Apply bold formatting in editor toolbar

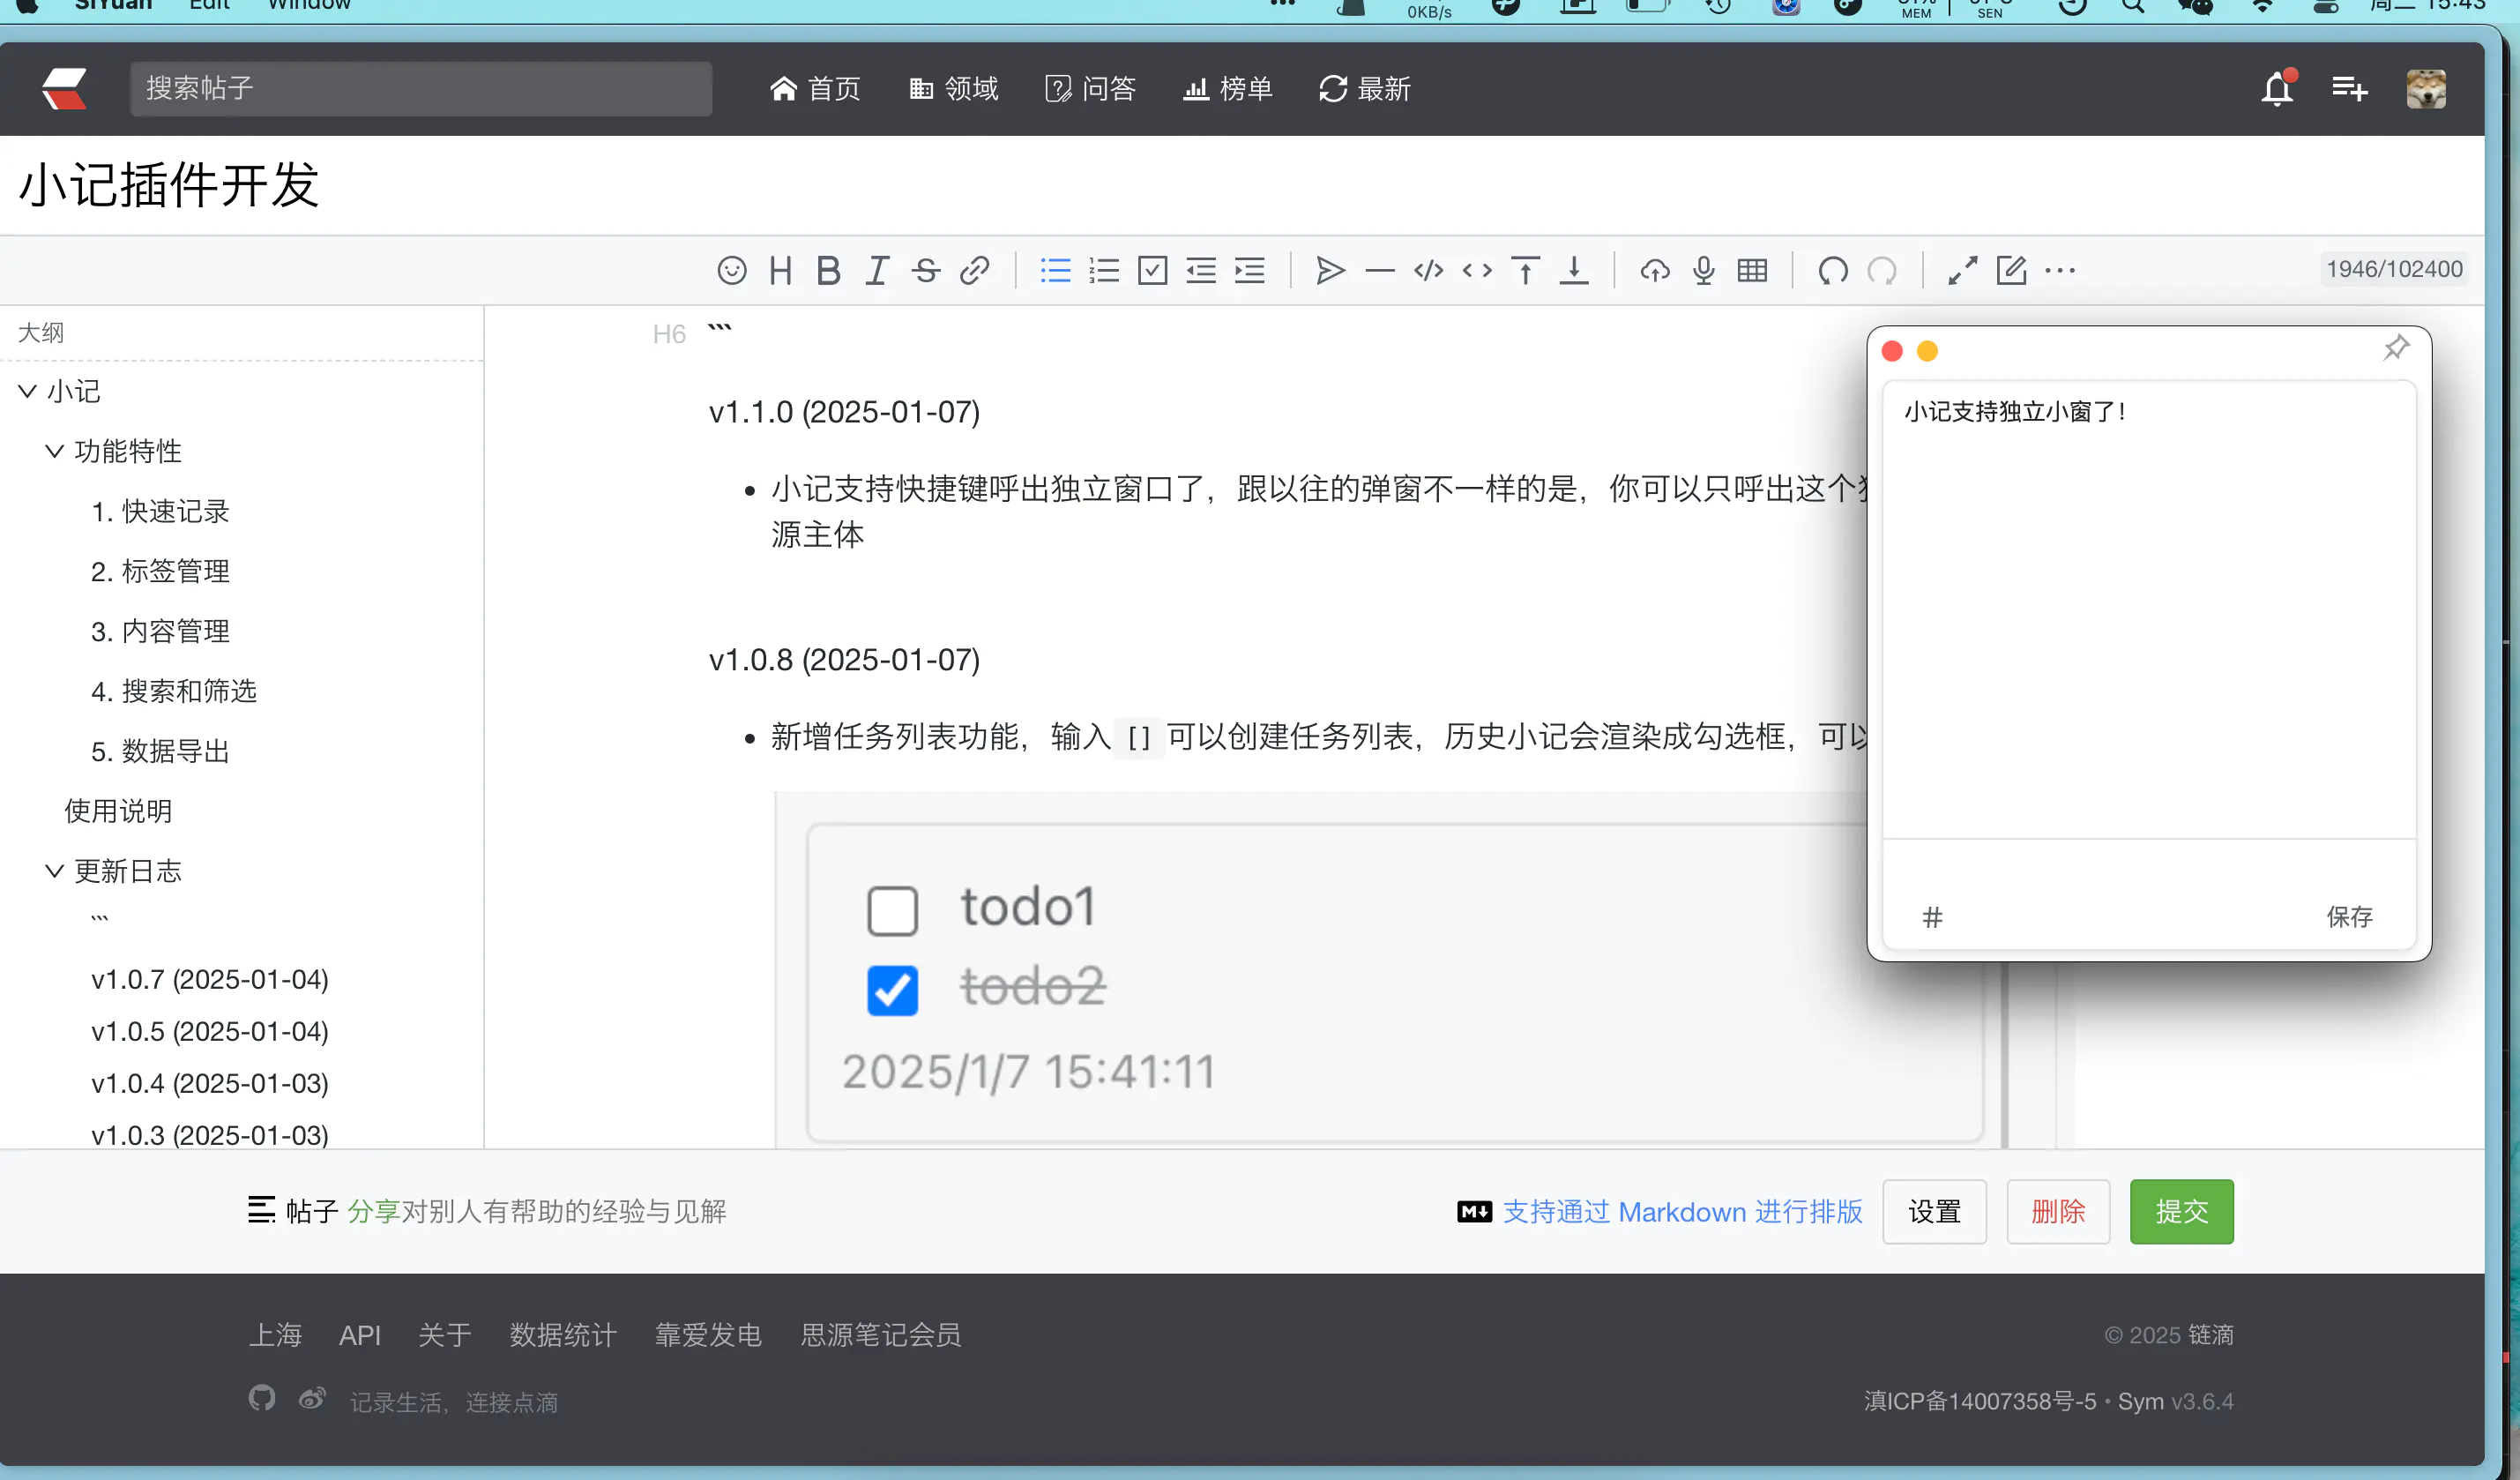828,270
